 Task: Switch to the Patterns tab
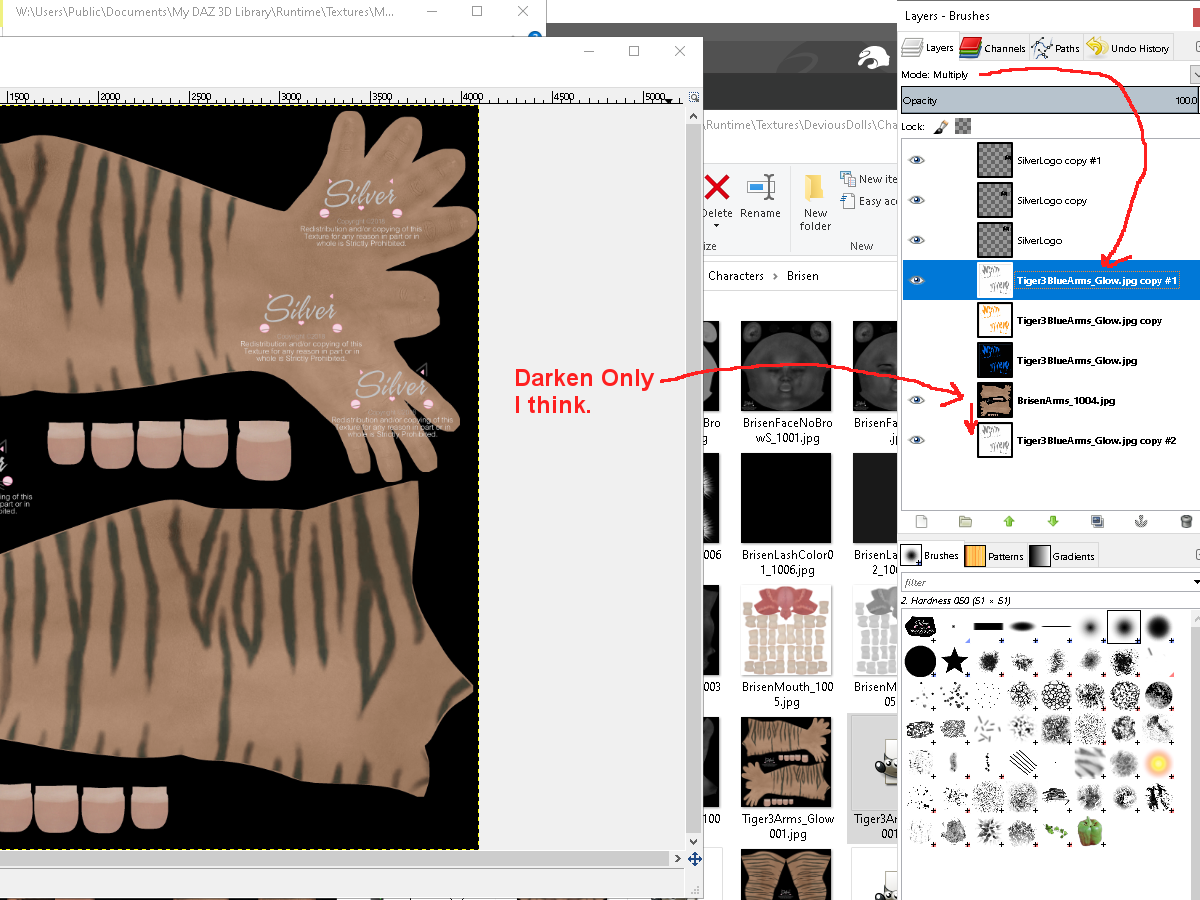tap(995, 556)
